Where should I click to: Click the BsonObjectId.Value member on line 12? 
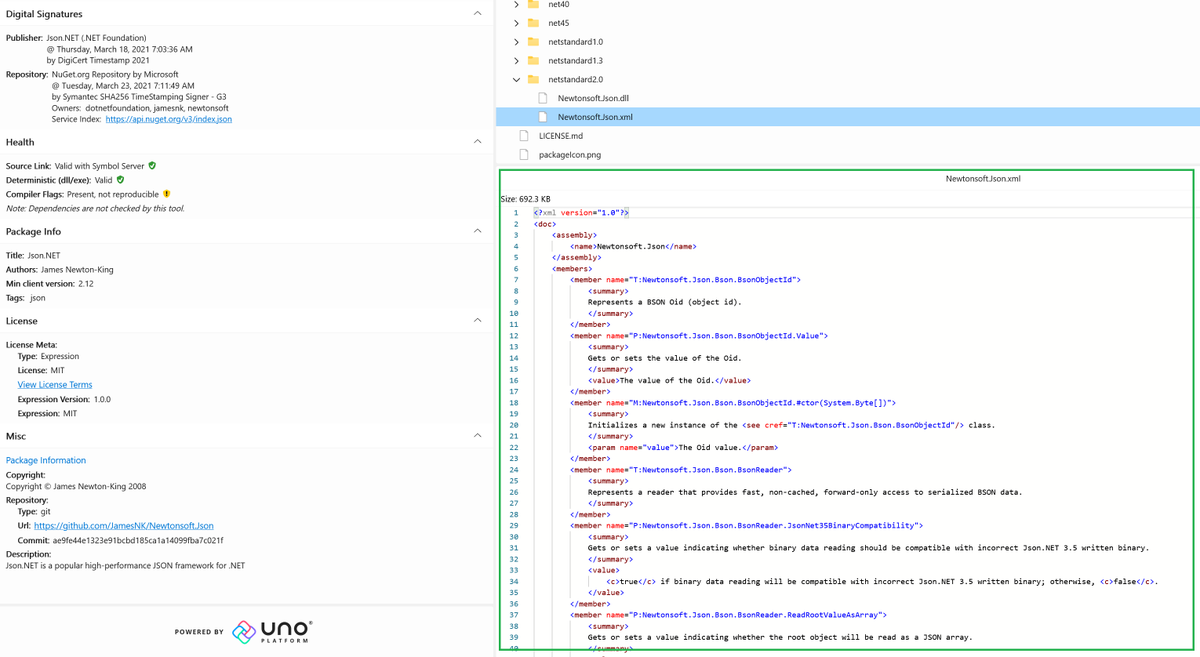click(699, 336)
